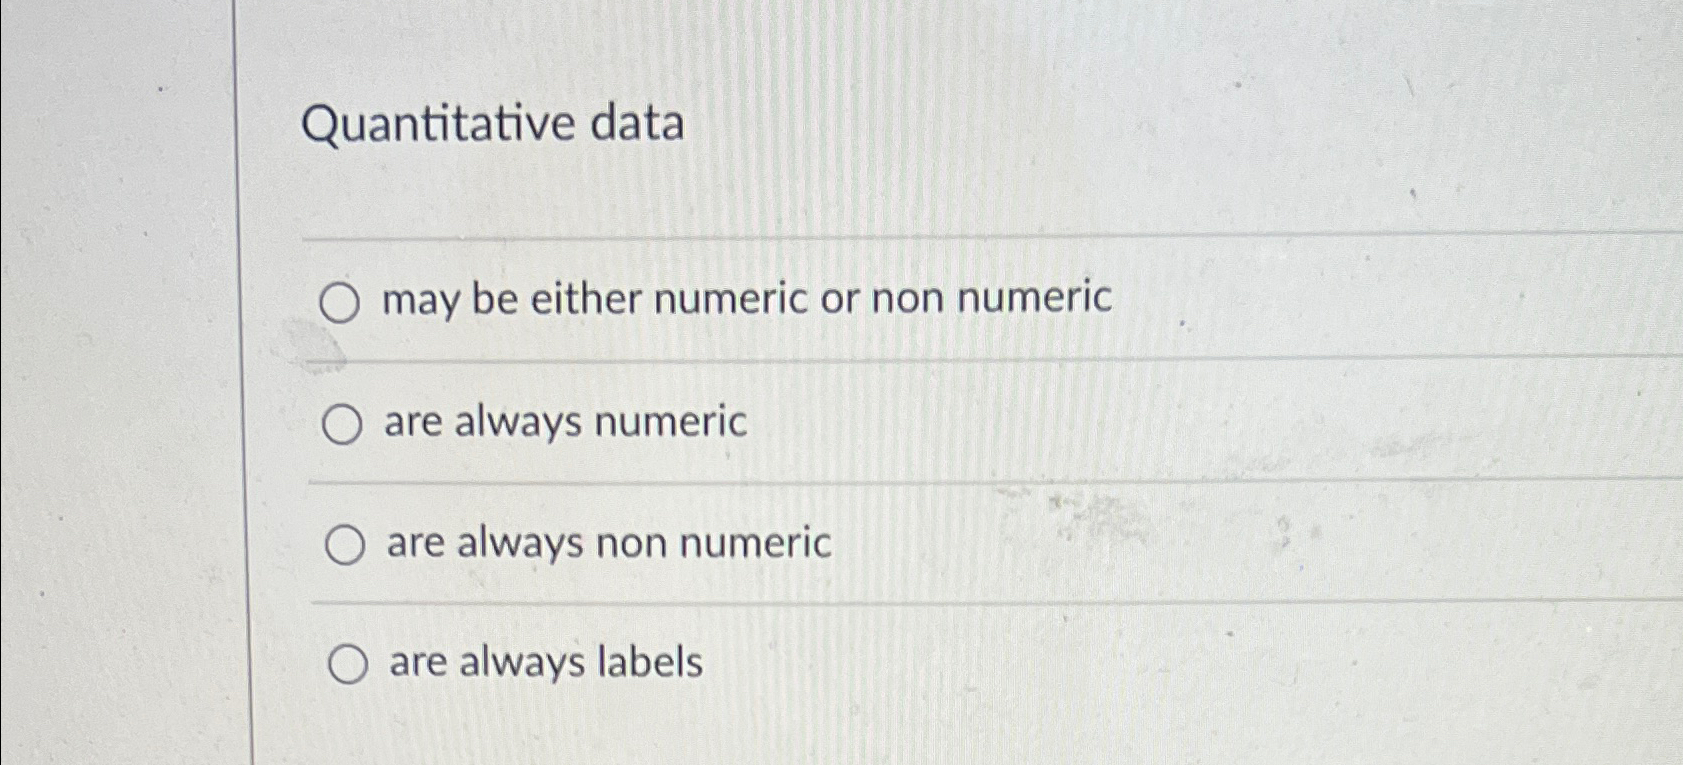Click the circle next to 'are always numeric'

coord(344,423)
